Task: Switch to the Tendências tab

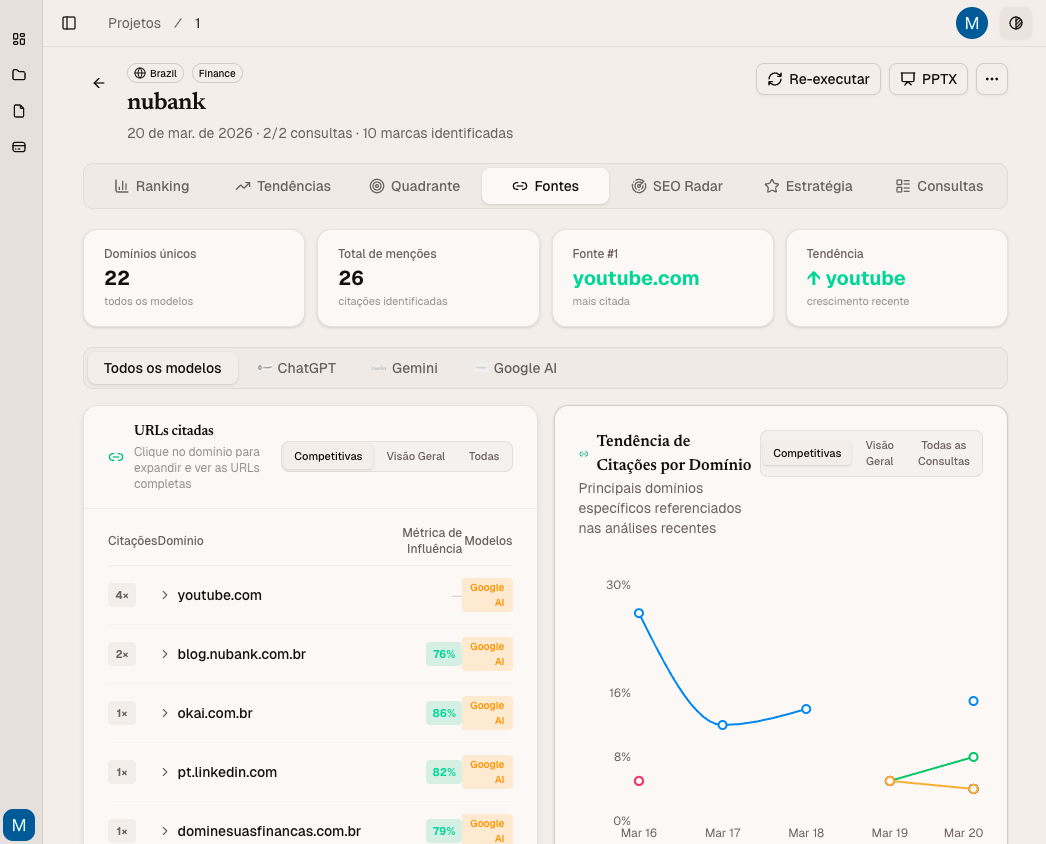Action: (283, 186)
